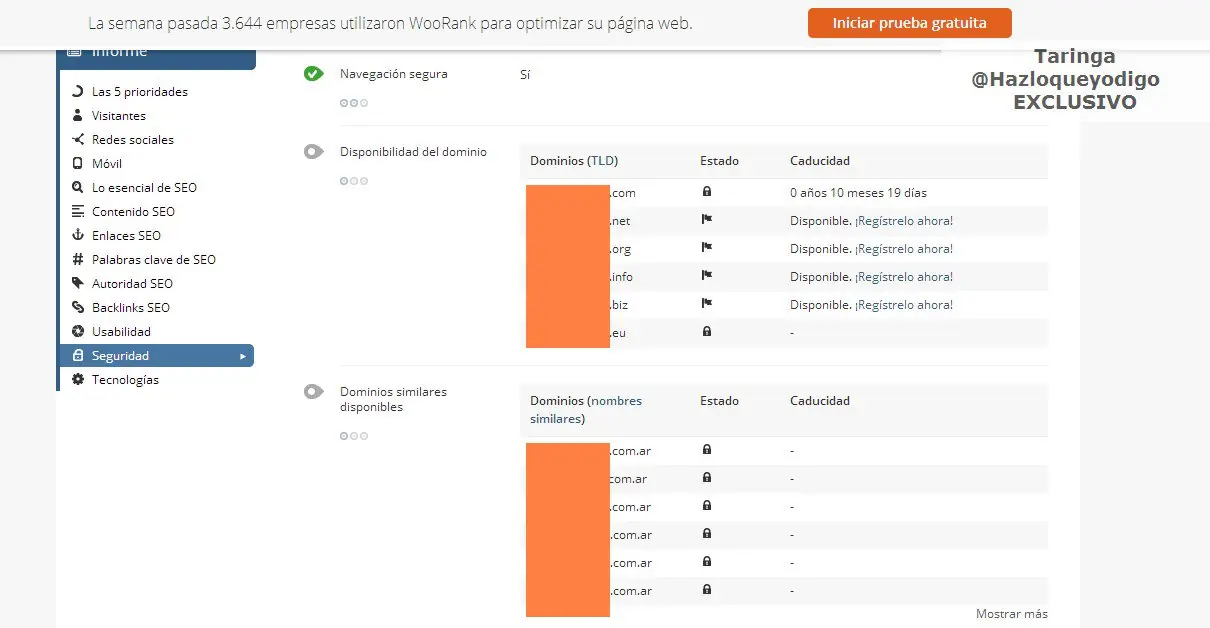The height and width of the screenshot is (628, 1210).
Task: Click the Usabilidad lifebuoy icon
Action: tap(78, 332)
